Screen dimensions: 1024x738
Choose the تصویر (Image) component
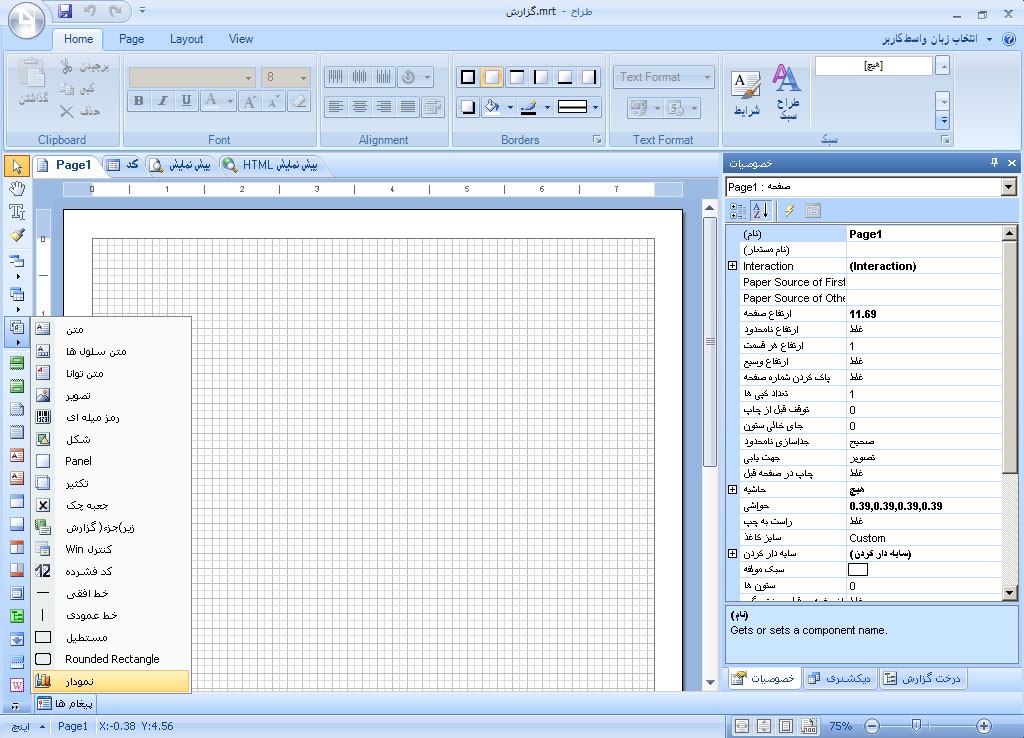point(112,395)
